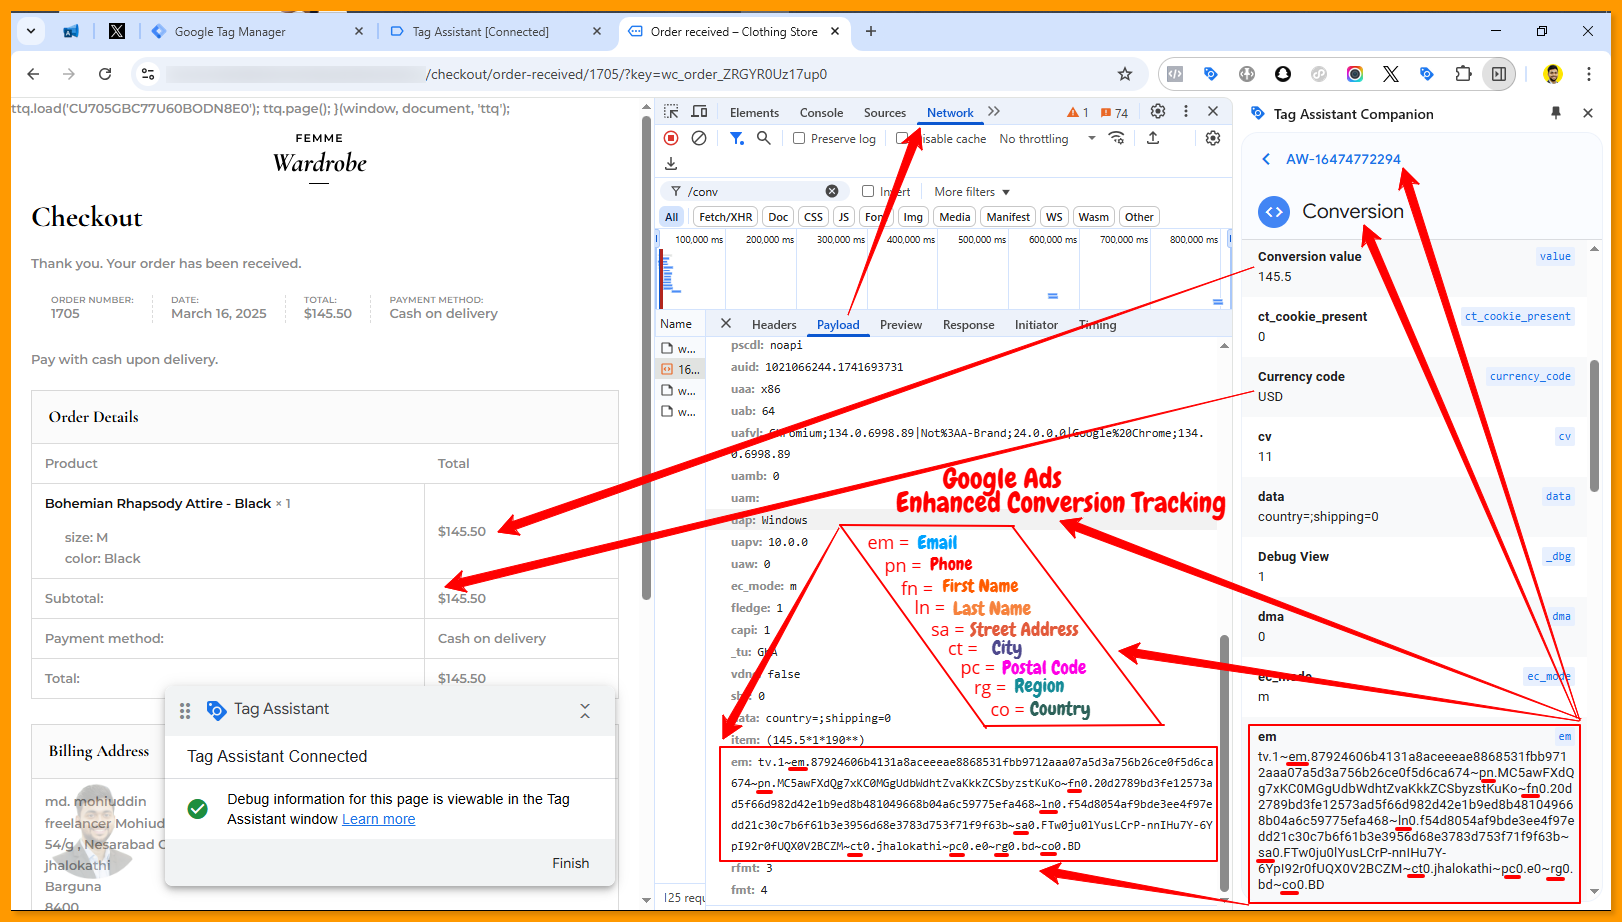Open network search magnifier icon
This screenshot has width=1622, height=922.
click(764, 138)
